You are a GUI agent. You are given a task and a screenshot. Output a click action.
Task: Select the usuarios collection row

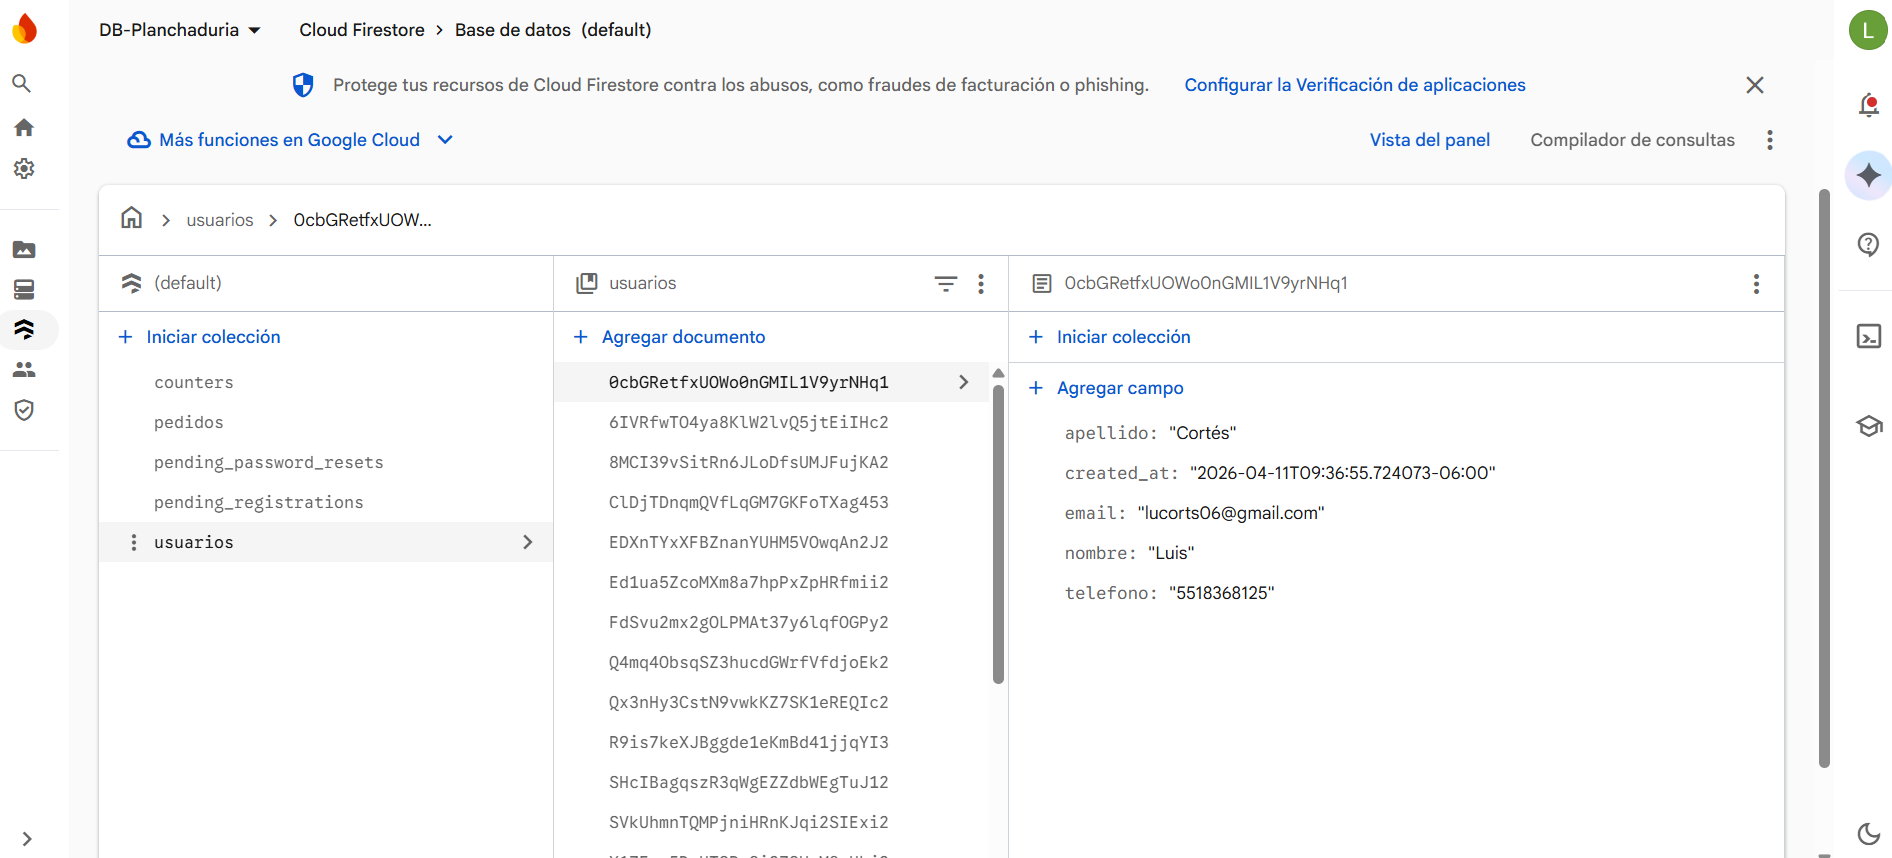[326, 542]
